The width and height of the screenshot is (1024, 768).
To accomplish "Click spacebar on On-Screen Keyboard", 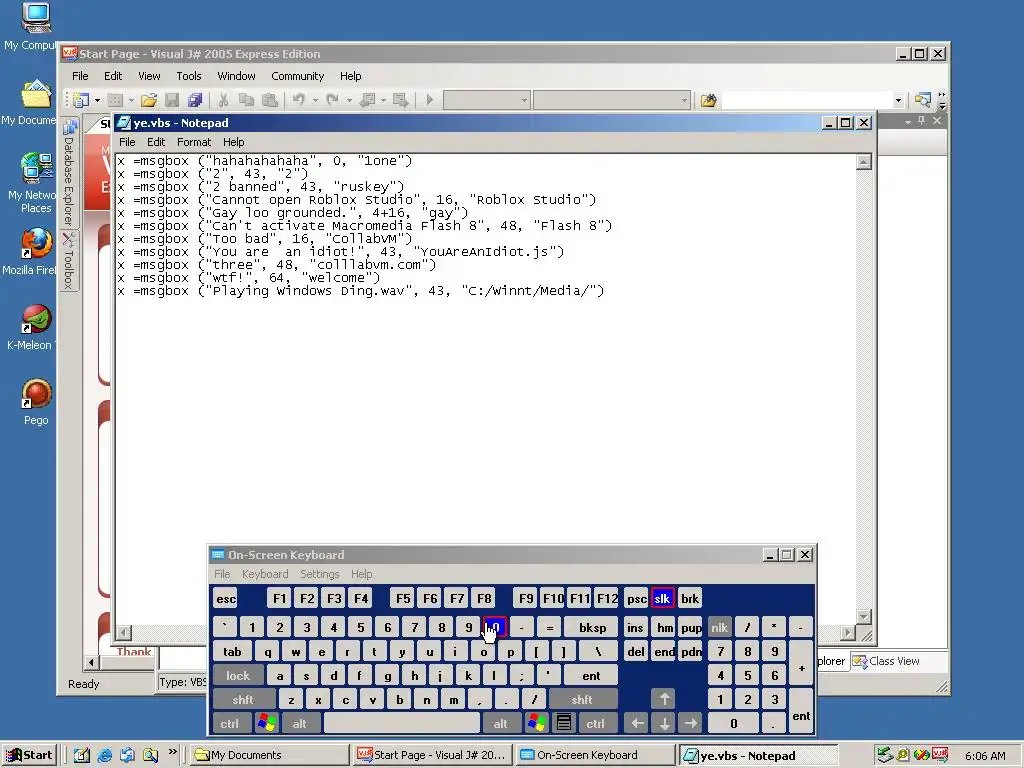I will 401,723.
